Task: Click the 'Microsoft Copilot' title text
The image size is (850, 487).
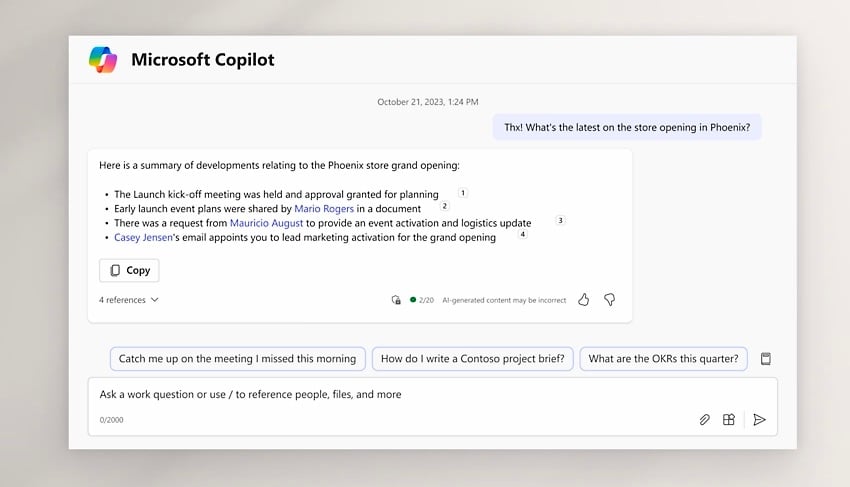Action: tap(203, 60)
